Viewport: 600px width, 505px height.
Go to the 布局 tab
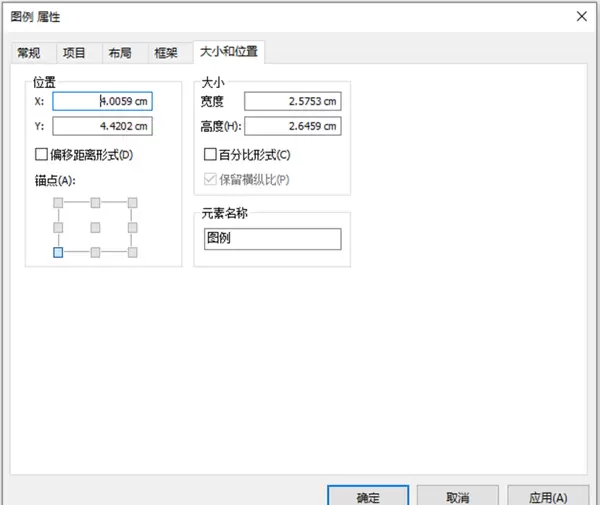(119, 53)
